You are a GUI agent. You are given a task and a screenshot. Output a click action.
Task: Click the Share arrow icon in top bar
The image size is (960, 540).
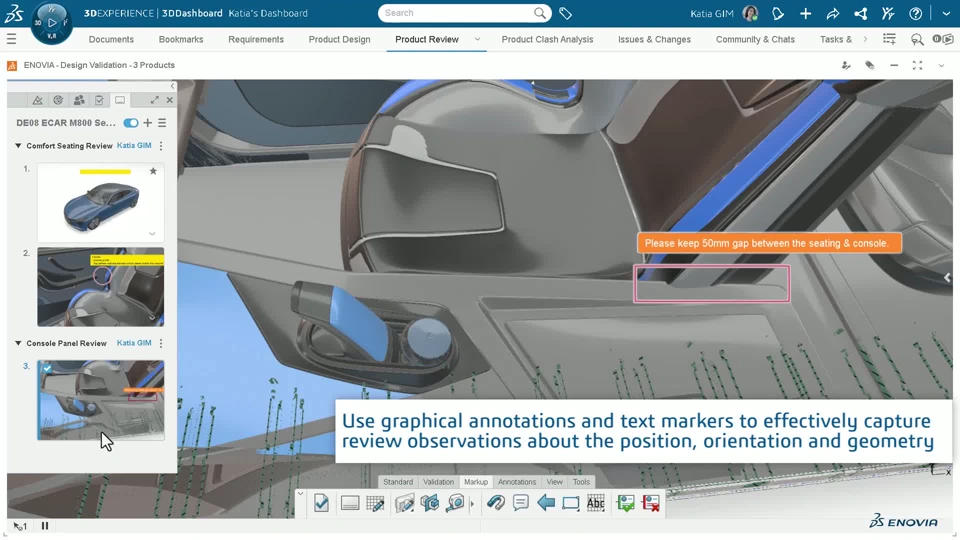833,13
